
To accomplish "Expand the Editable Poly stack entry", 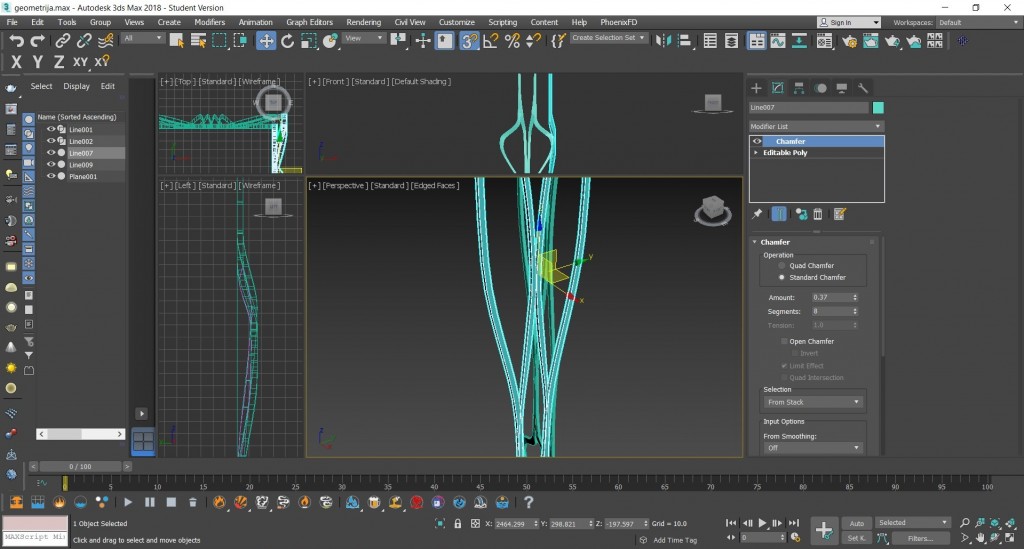I will pos(756,153).
